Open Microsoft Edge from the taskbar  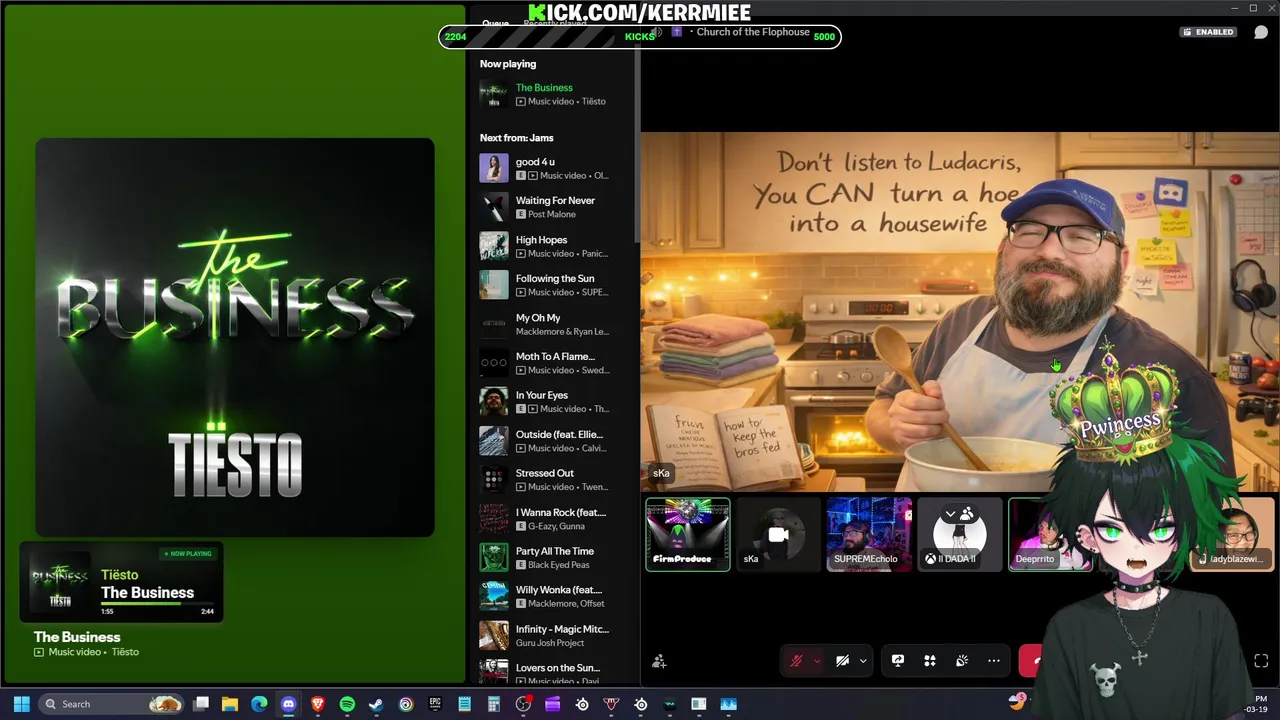click(x=259, y=704)
